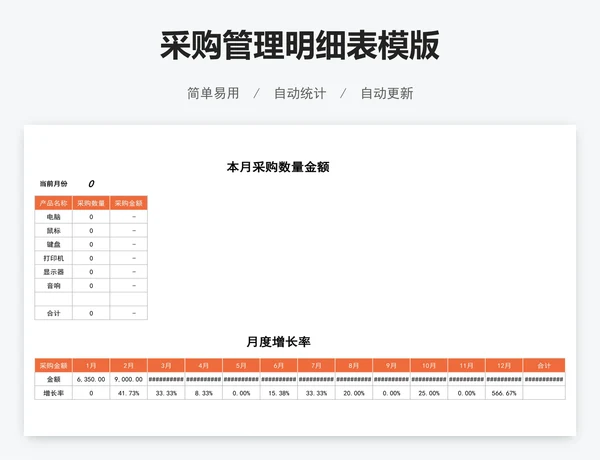Select the 9,000.00 amount cell
Screen dimensions: 600x460
point(129,379)
